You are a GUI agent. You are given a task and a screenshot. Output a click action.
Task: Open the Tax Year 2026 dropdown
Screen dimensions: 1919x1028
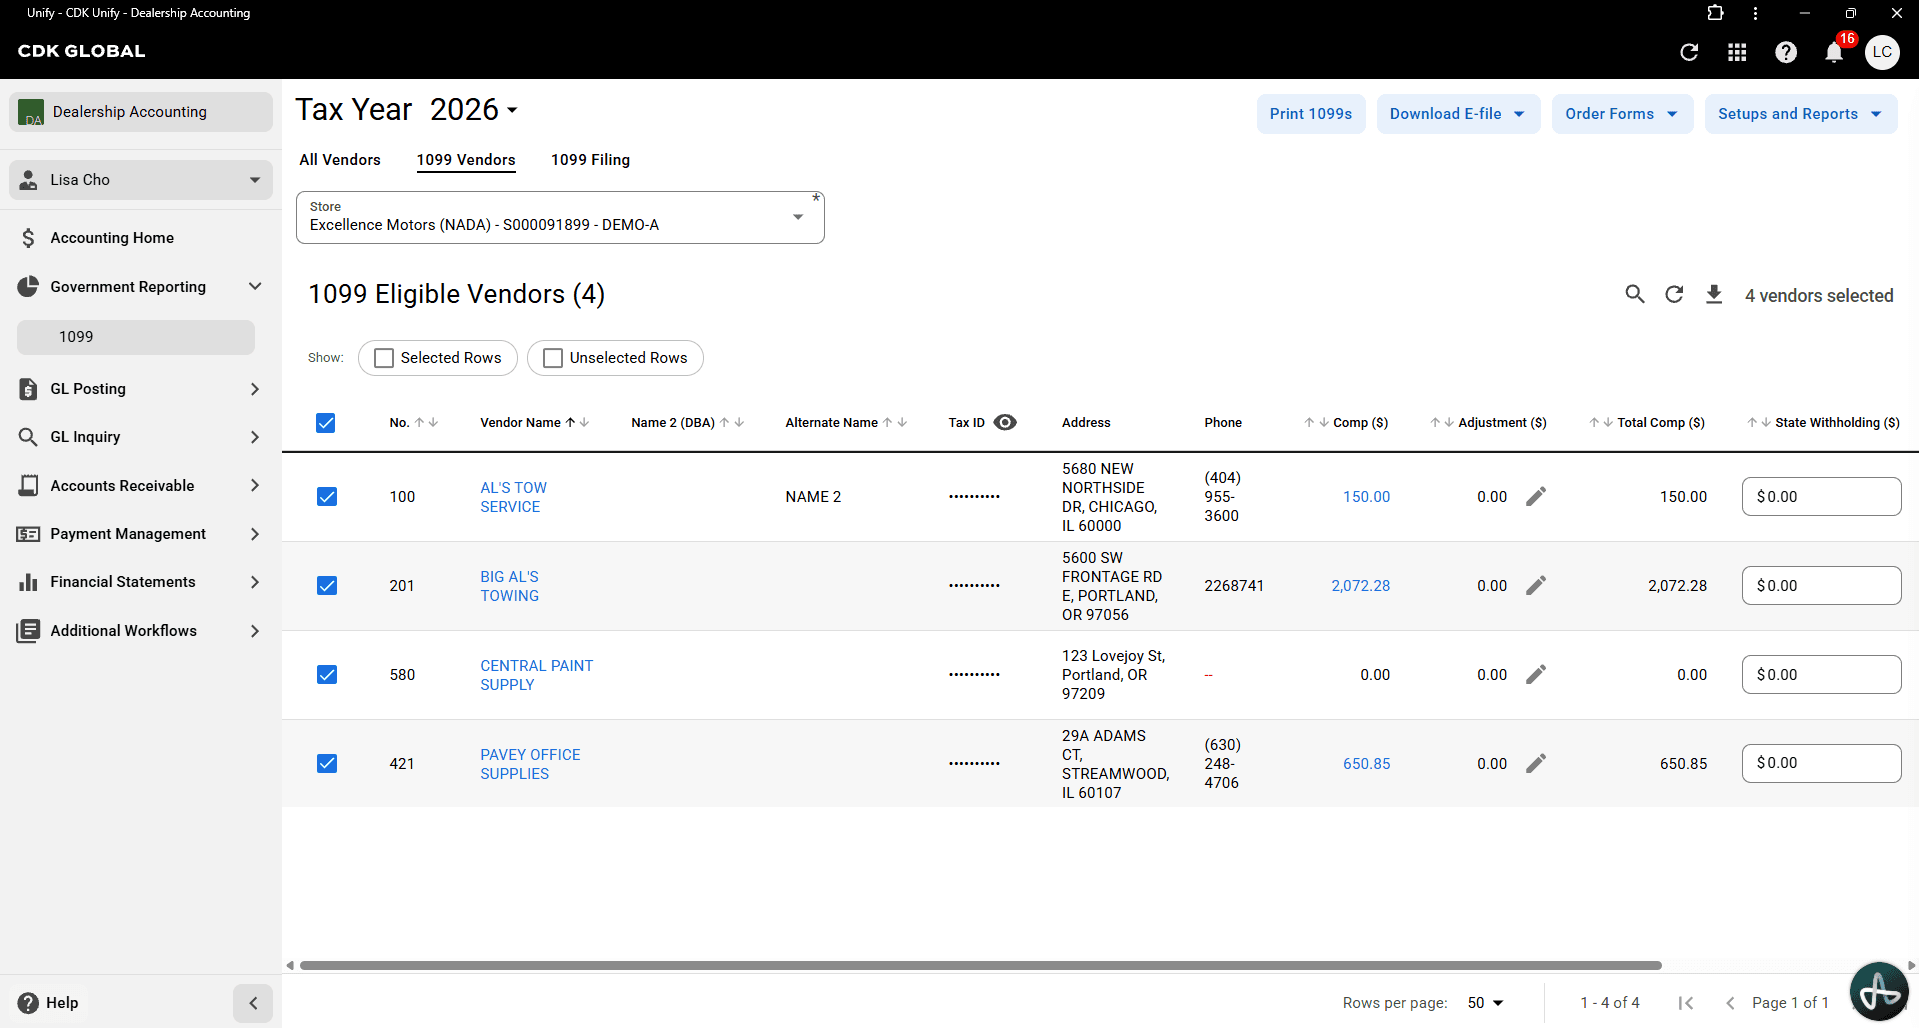pyautogui.click(x=474, y=109)
